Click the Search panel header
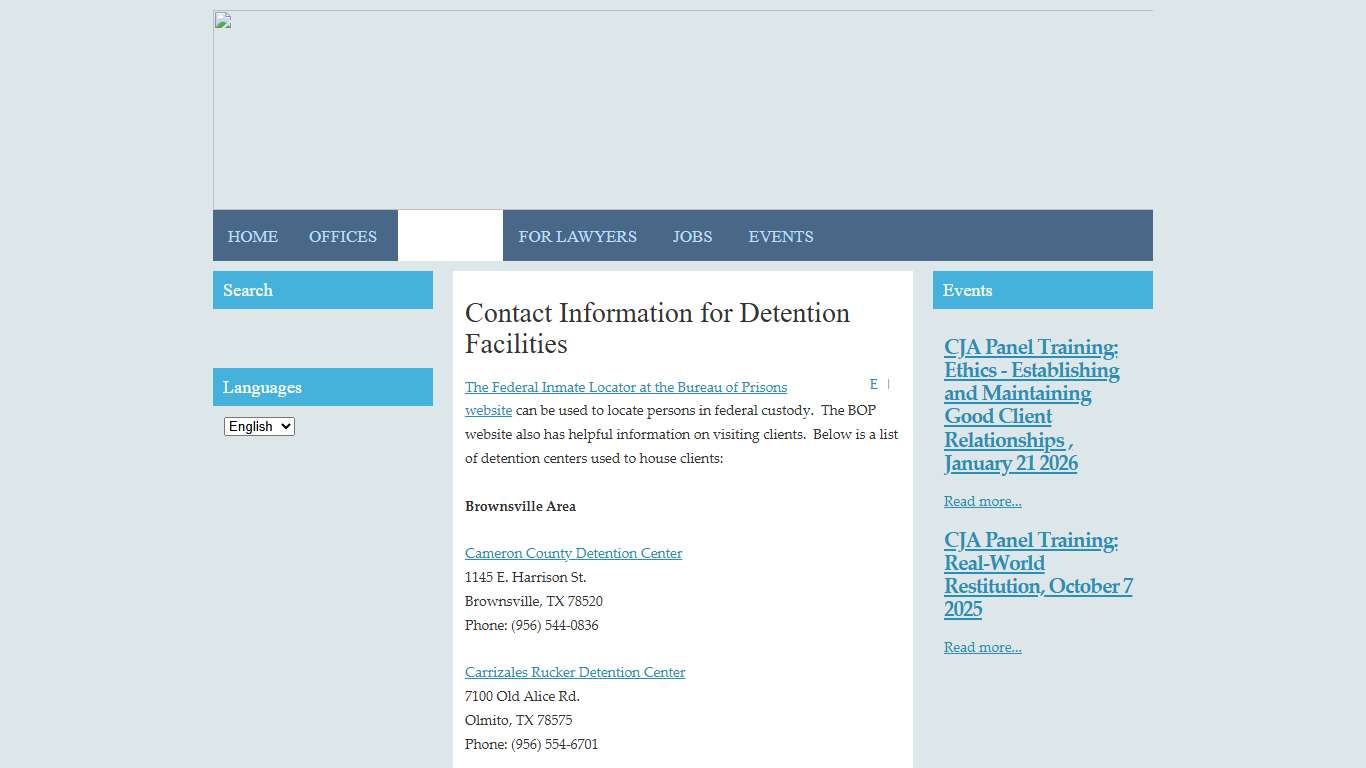Image resolution: width=1366 pixels, height=768 pixels. [247, 290]
